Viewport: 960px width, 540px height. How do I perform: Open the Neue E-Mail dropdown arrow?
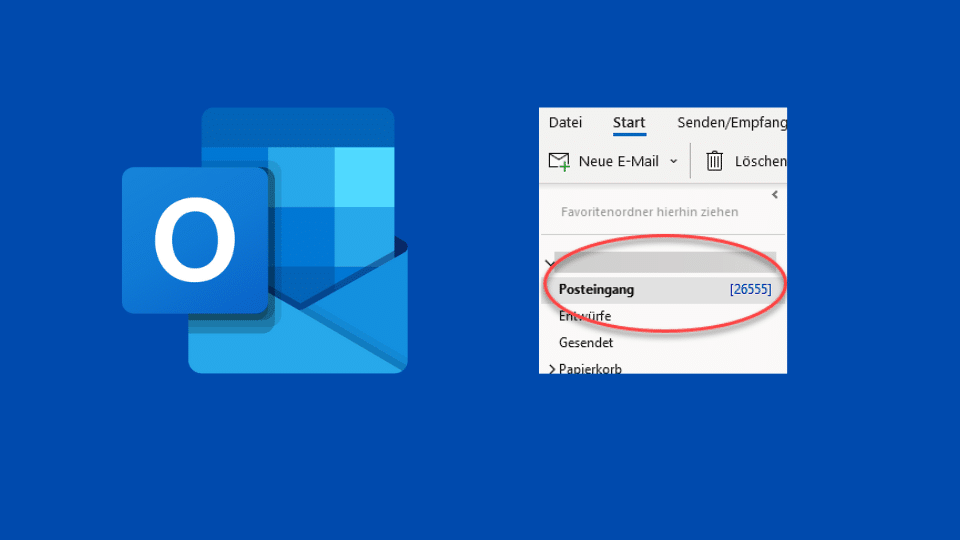coord(673,161)
